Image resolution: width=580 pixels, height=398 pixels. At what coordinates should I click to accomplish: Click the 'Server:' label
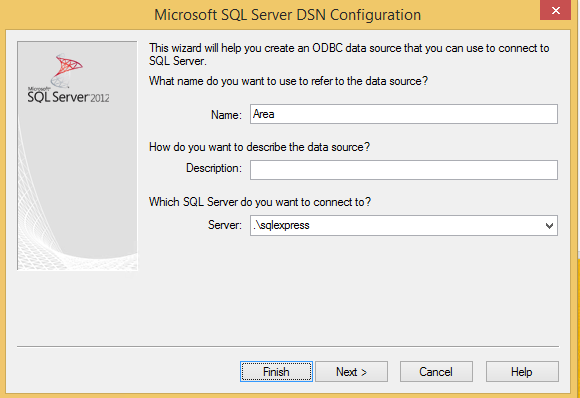pyautogui.click(x=225, y=225)
